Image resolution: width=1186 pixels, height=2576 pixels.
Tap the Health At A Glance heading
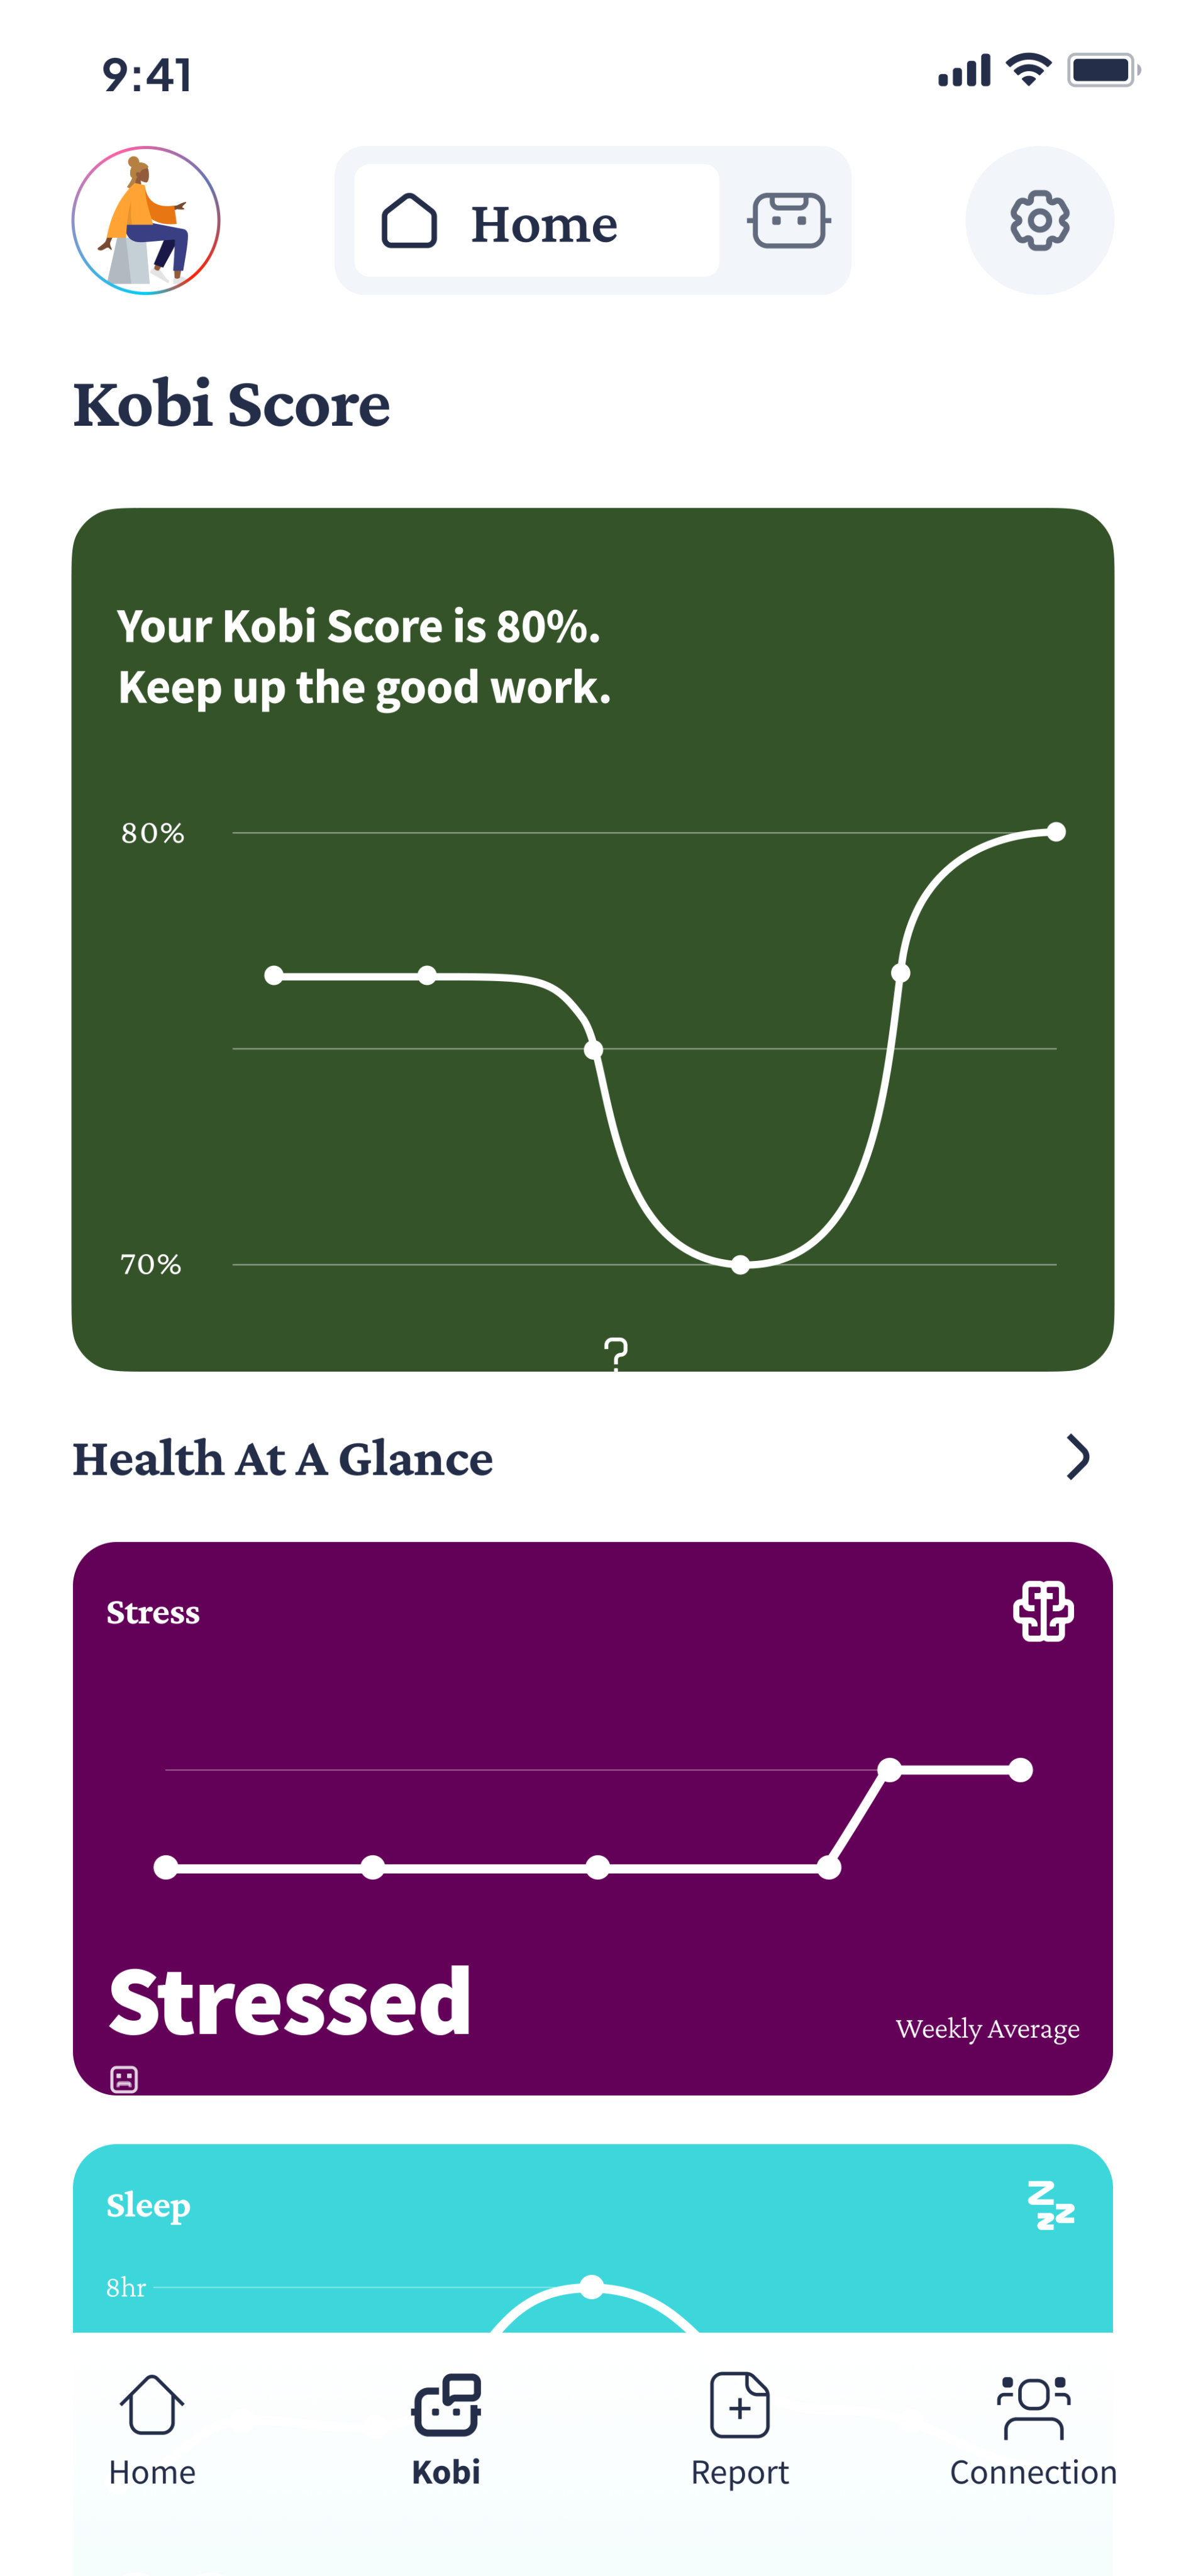[x=283, y=1458]
